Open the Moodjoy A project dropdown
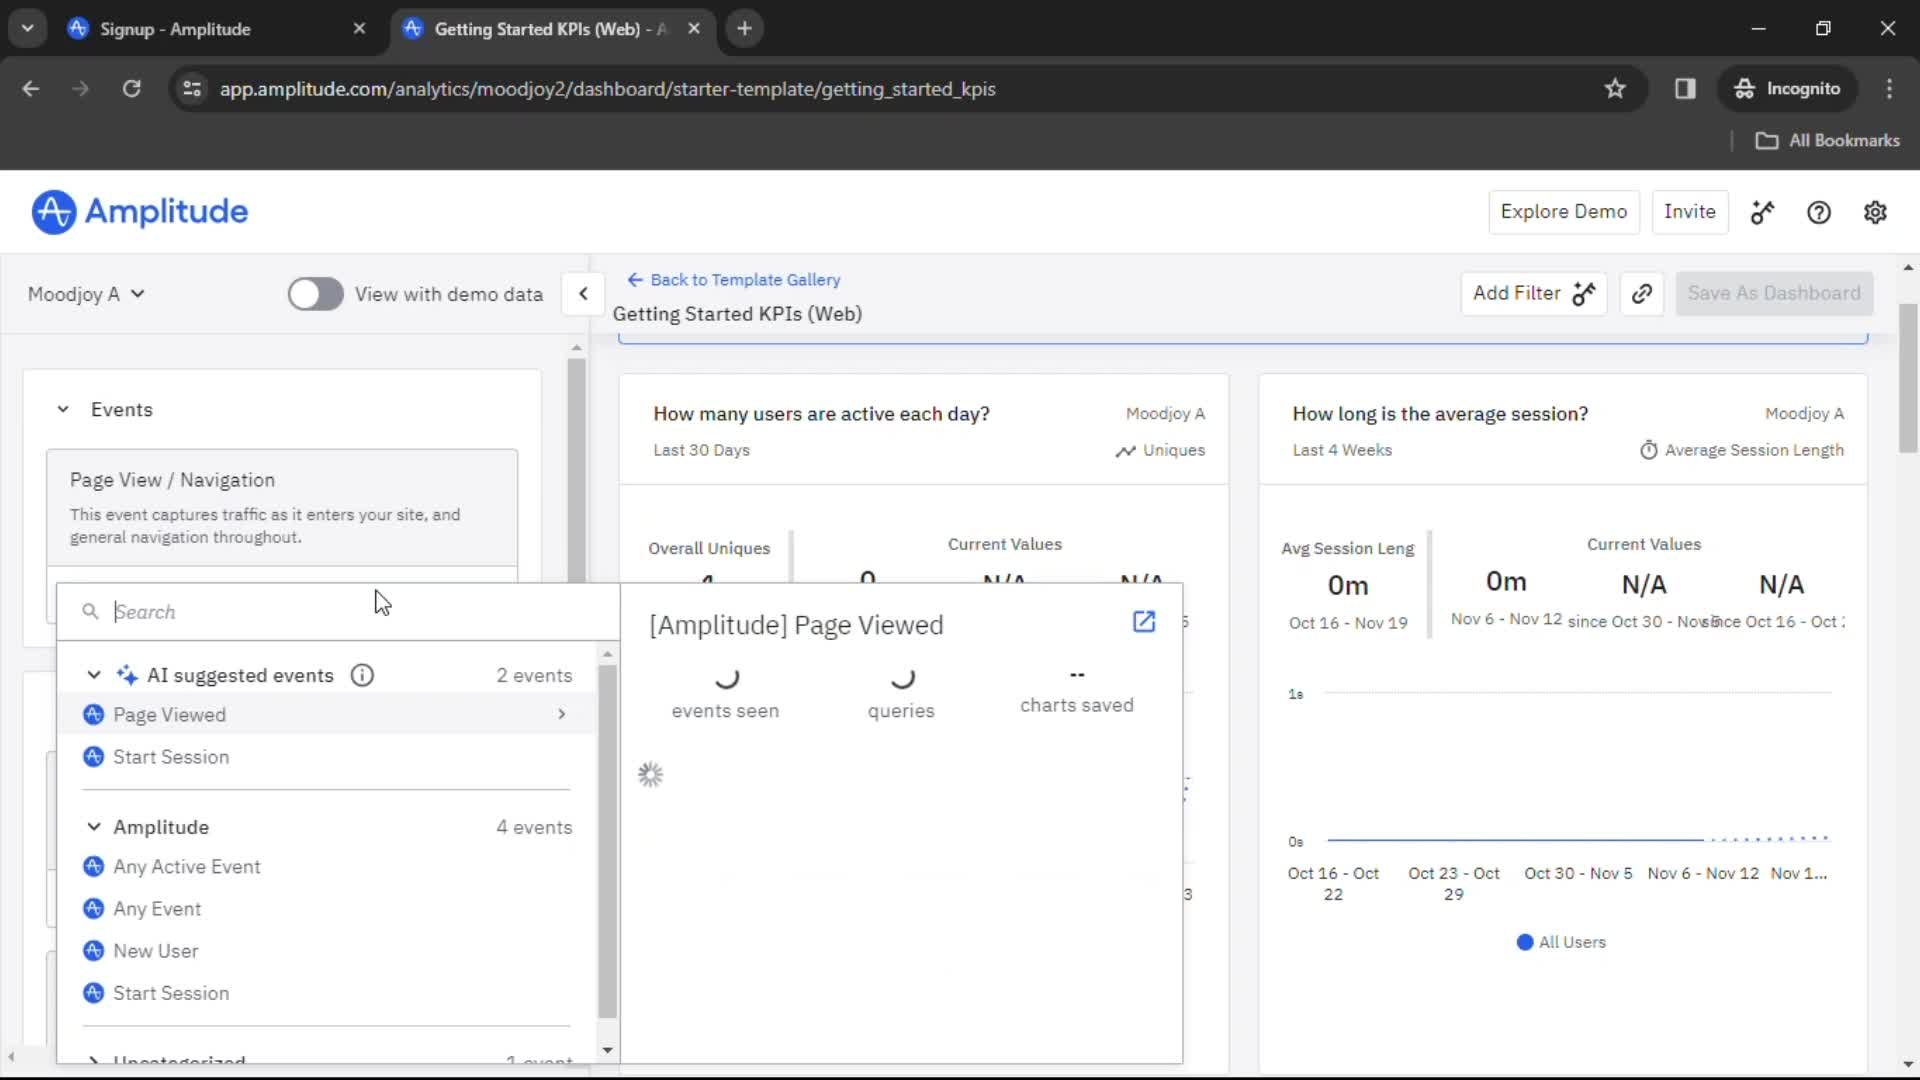This screenshot has width=1920, height=1080. pos(86,294)
